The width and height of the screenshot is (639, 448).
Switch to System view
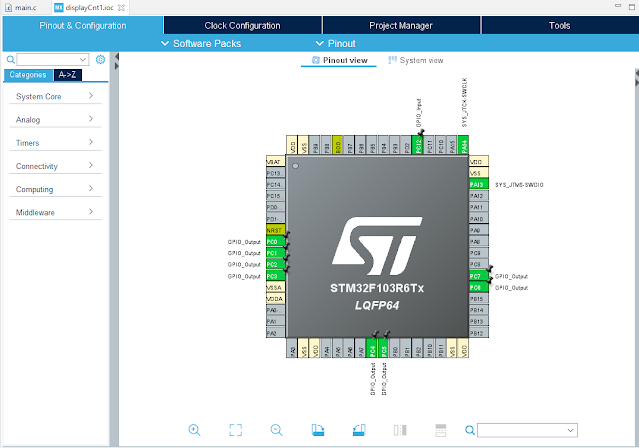[x=416, y=60]
